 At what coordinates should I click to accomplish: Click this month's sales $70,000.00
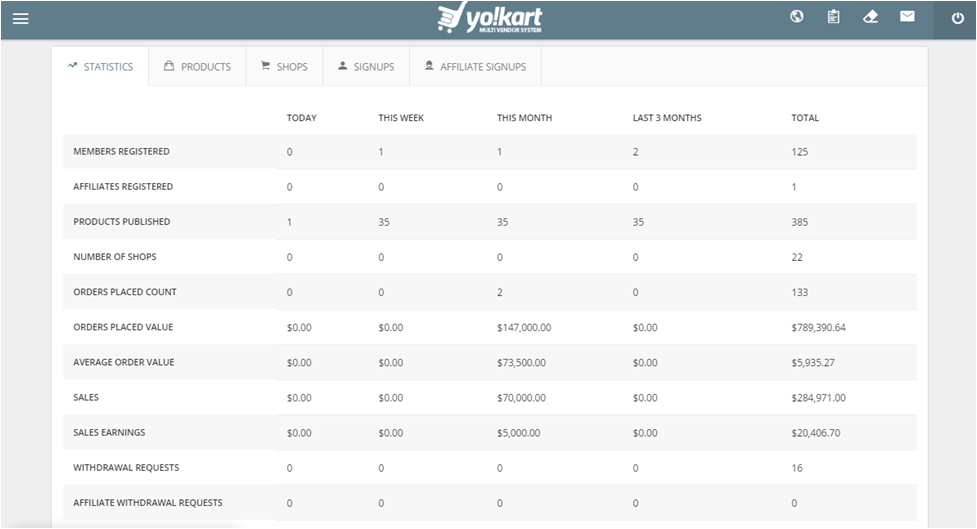(x=522, y=398)
